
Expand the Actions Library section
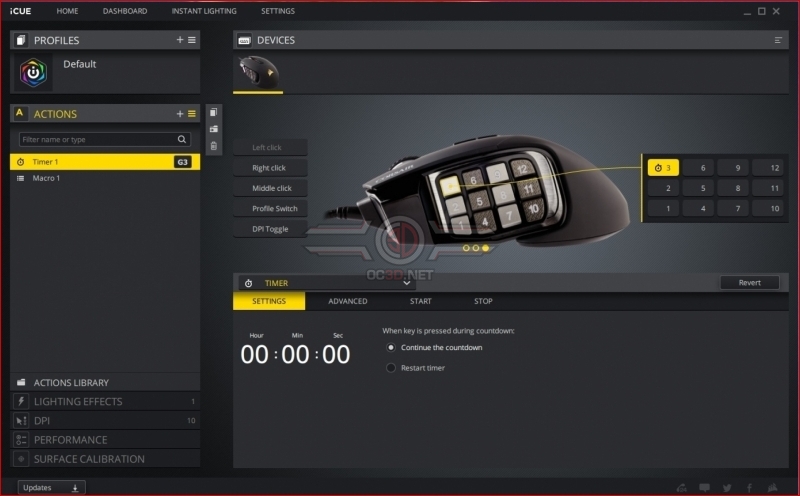tap(105, 383)
